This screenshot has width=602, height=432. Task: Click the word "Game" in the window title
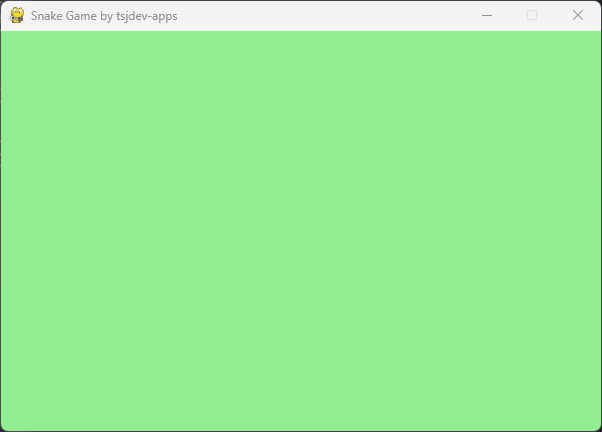[x=82, y=16]
